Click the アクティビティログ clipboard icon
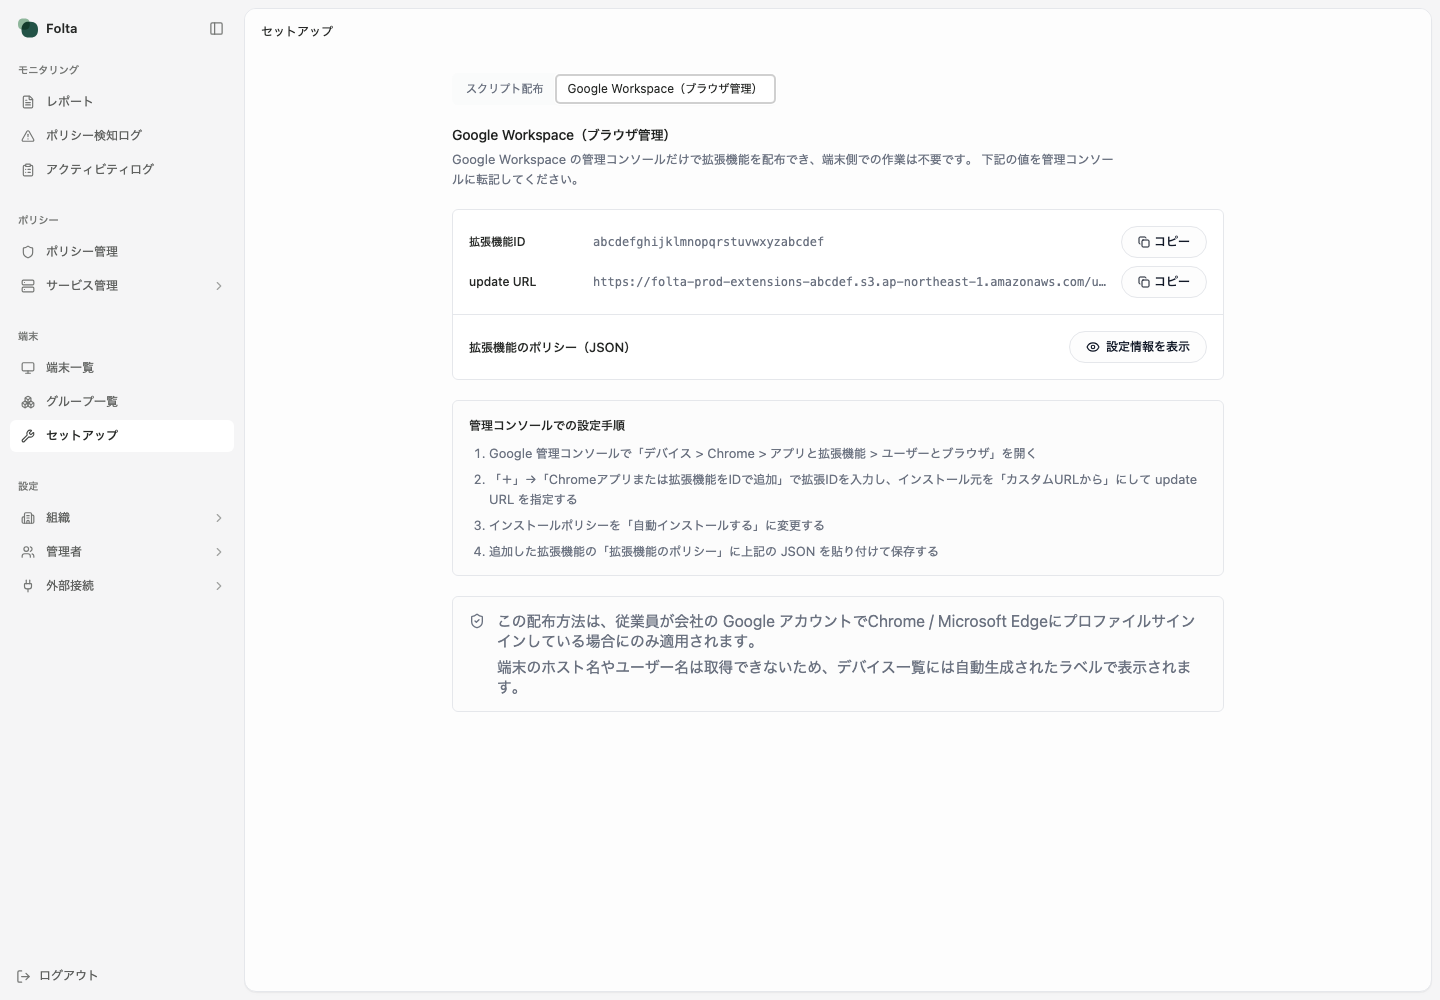Screen dimensions: 1440x1000 tap(28, 170)
